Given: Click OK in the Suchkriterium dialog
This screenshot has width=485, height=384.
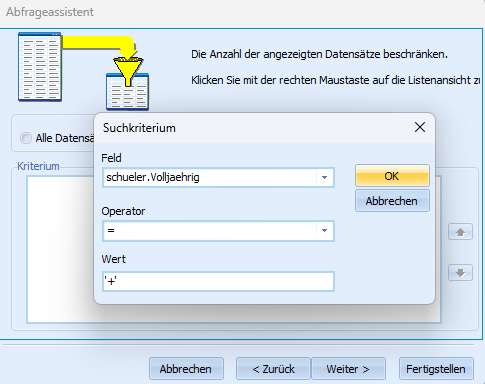Looking at the screenshot, I should pos(392,176).
